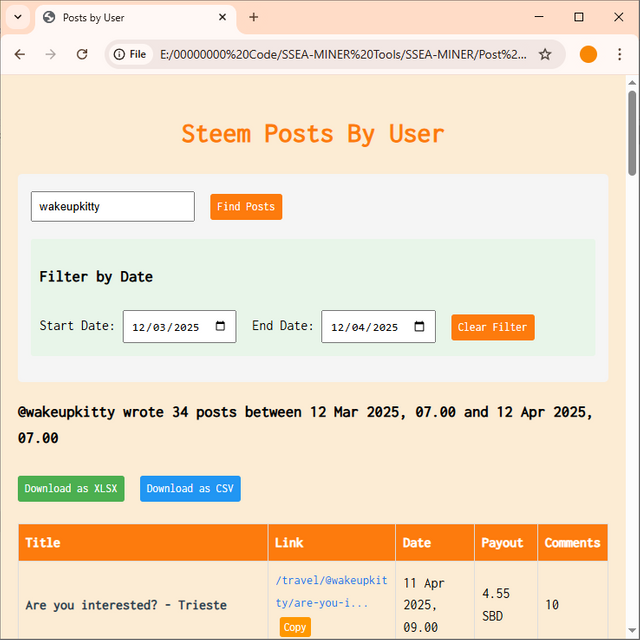Open the orange profile avatar

588,54
